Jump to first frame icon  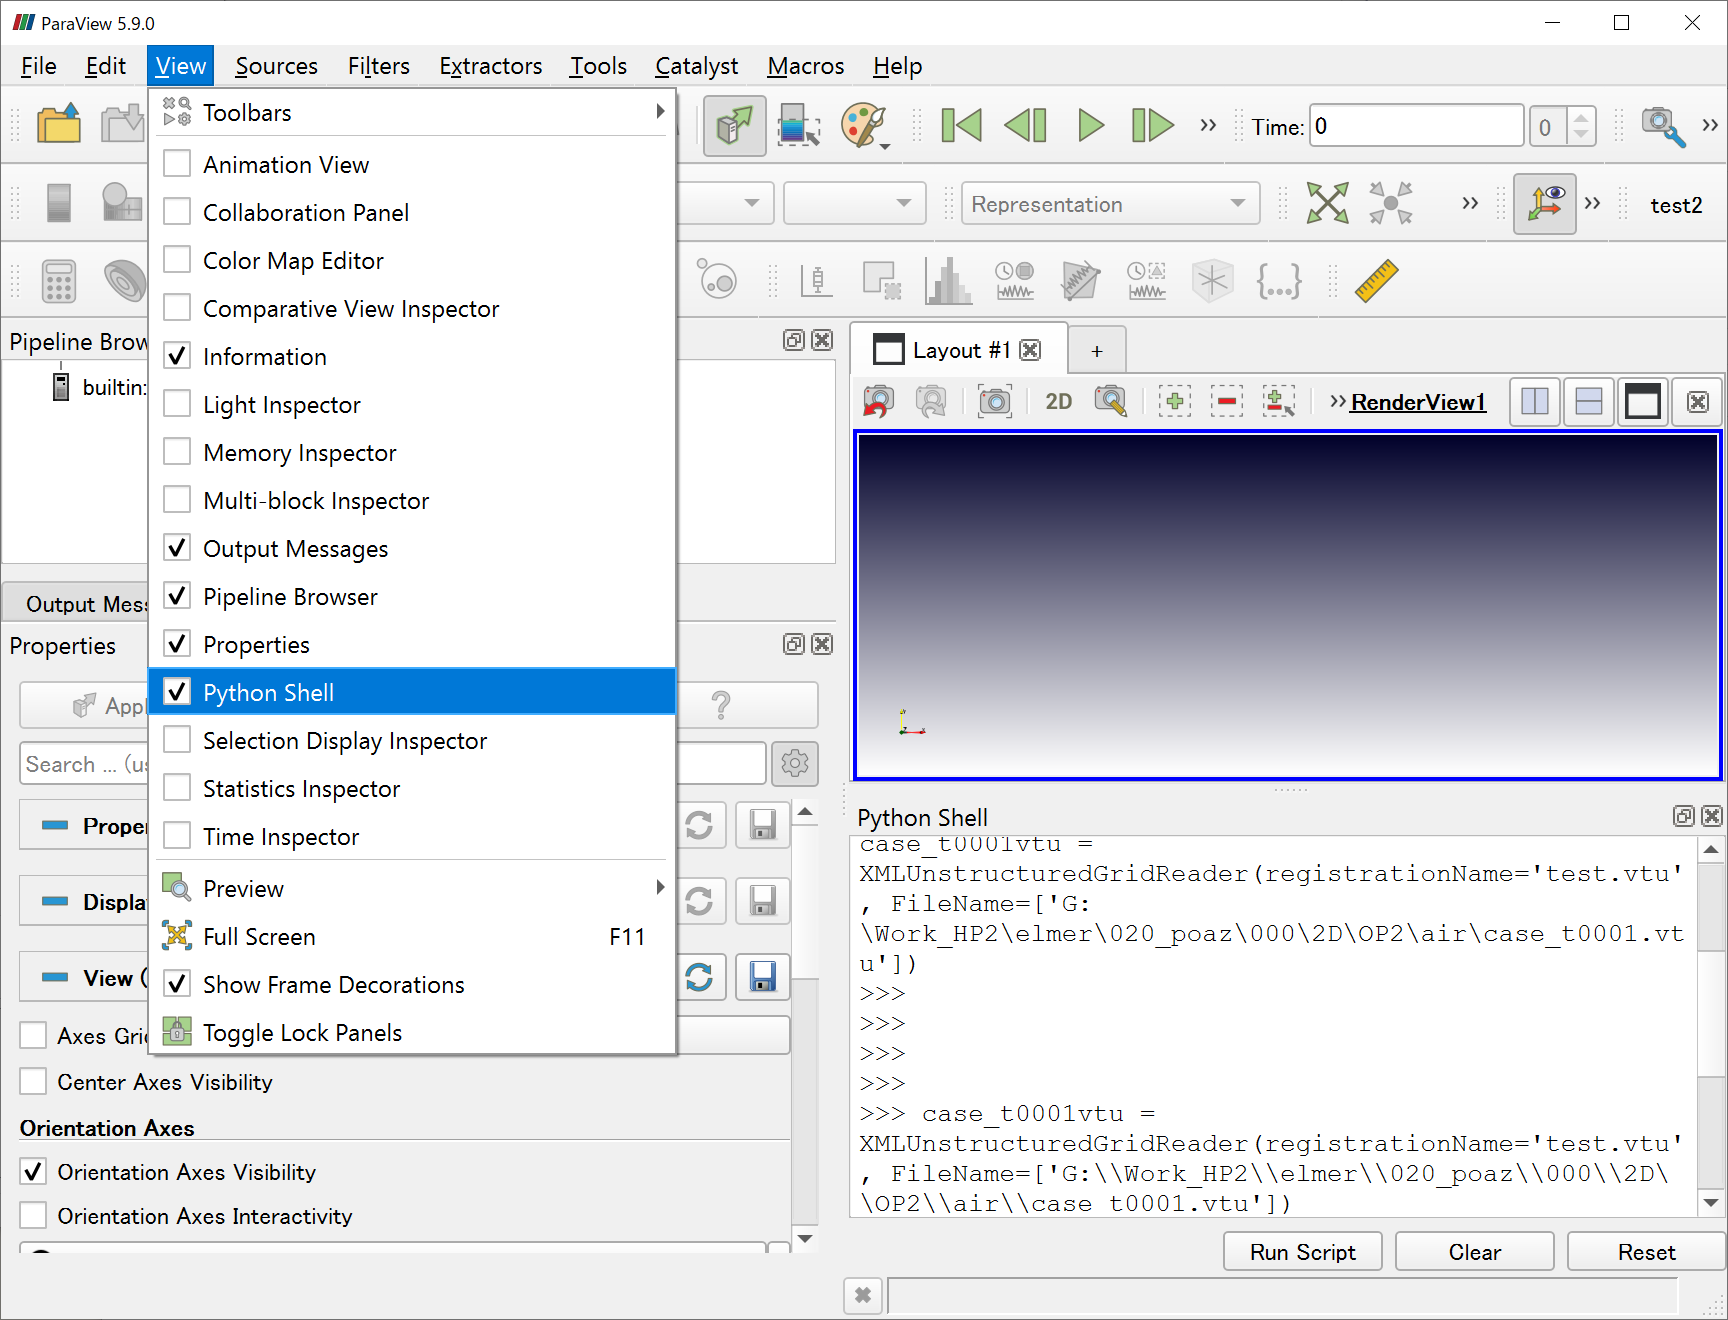(961, 126)
